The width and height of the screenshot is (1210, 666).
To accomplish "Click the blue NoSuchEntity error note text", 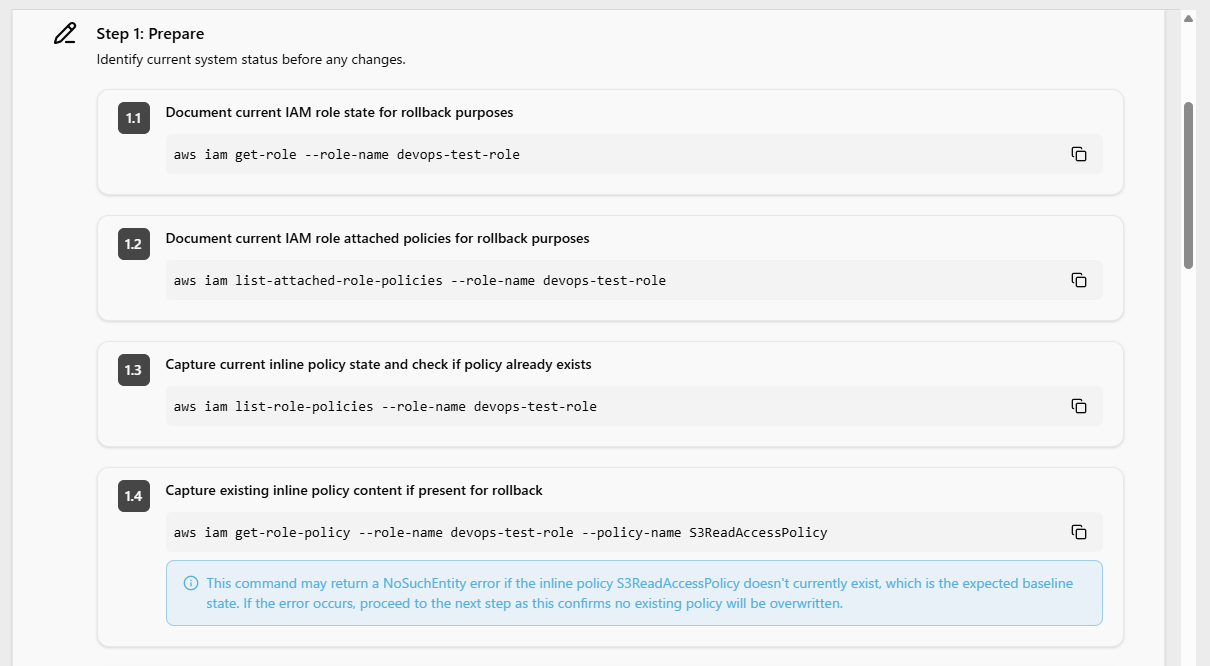I will [x=639, y=593].
